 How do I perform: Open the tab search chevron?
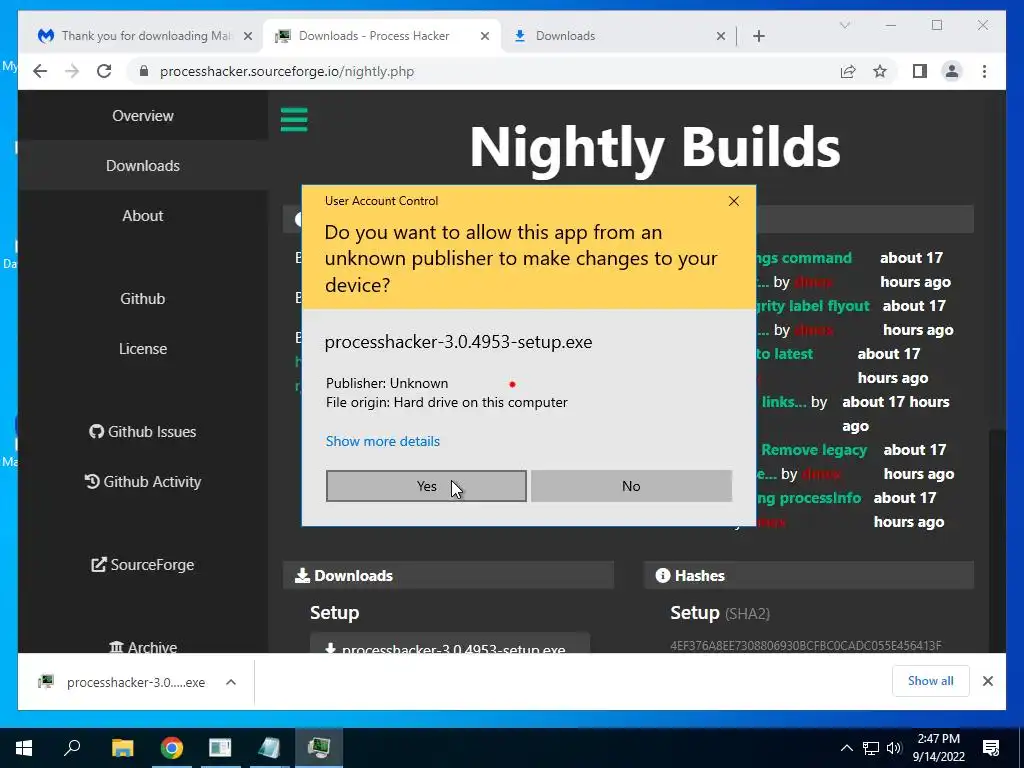[x=844, y=25]
